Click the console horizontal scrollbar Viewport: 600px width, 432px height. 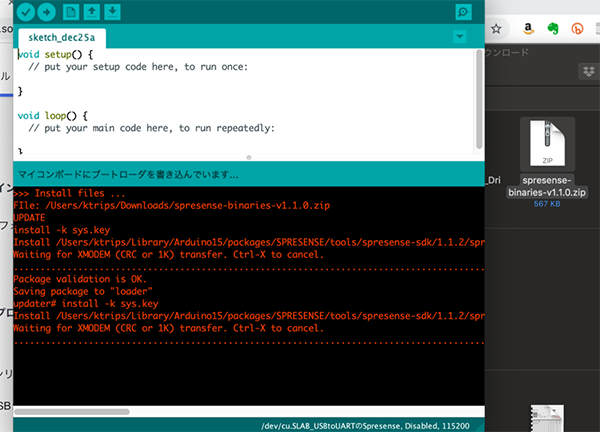72,412
